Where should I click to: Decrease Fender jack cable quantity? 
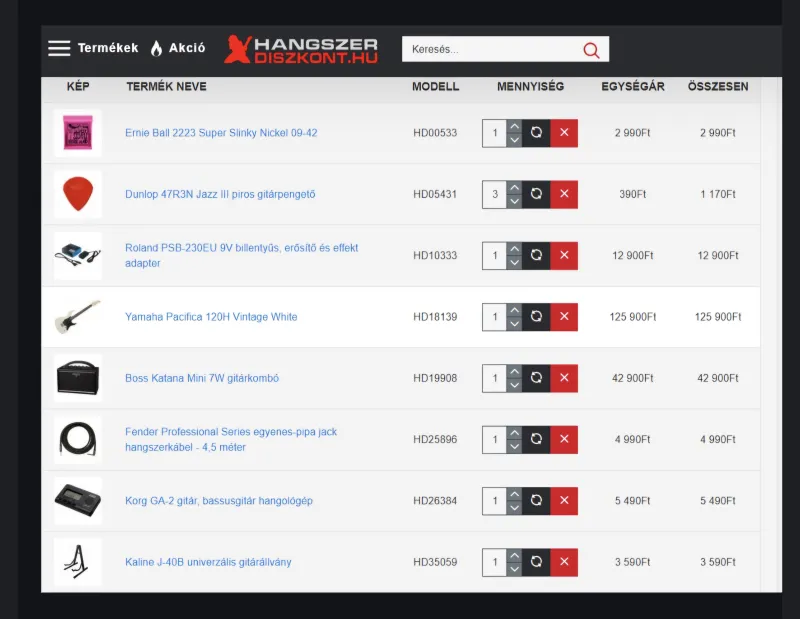514,447
